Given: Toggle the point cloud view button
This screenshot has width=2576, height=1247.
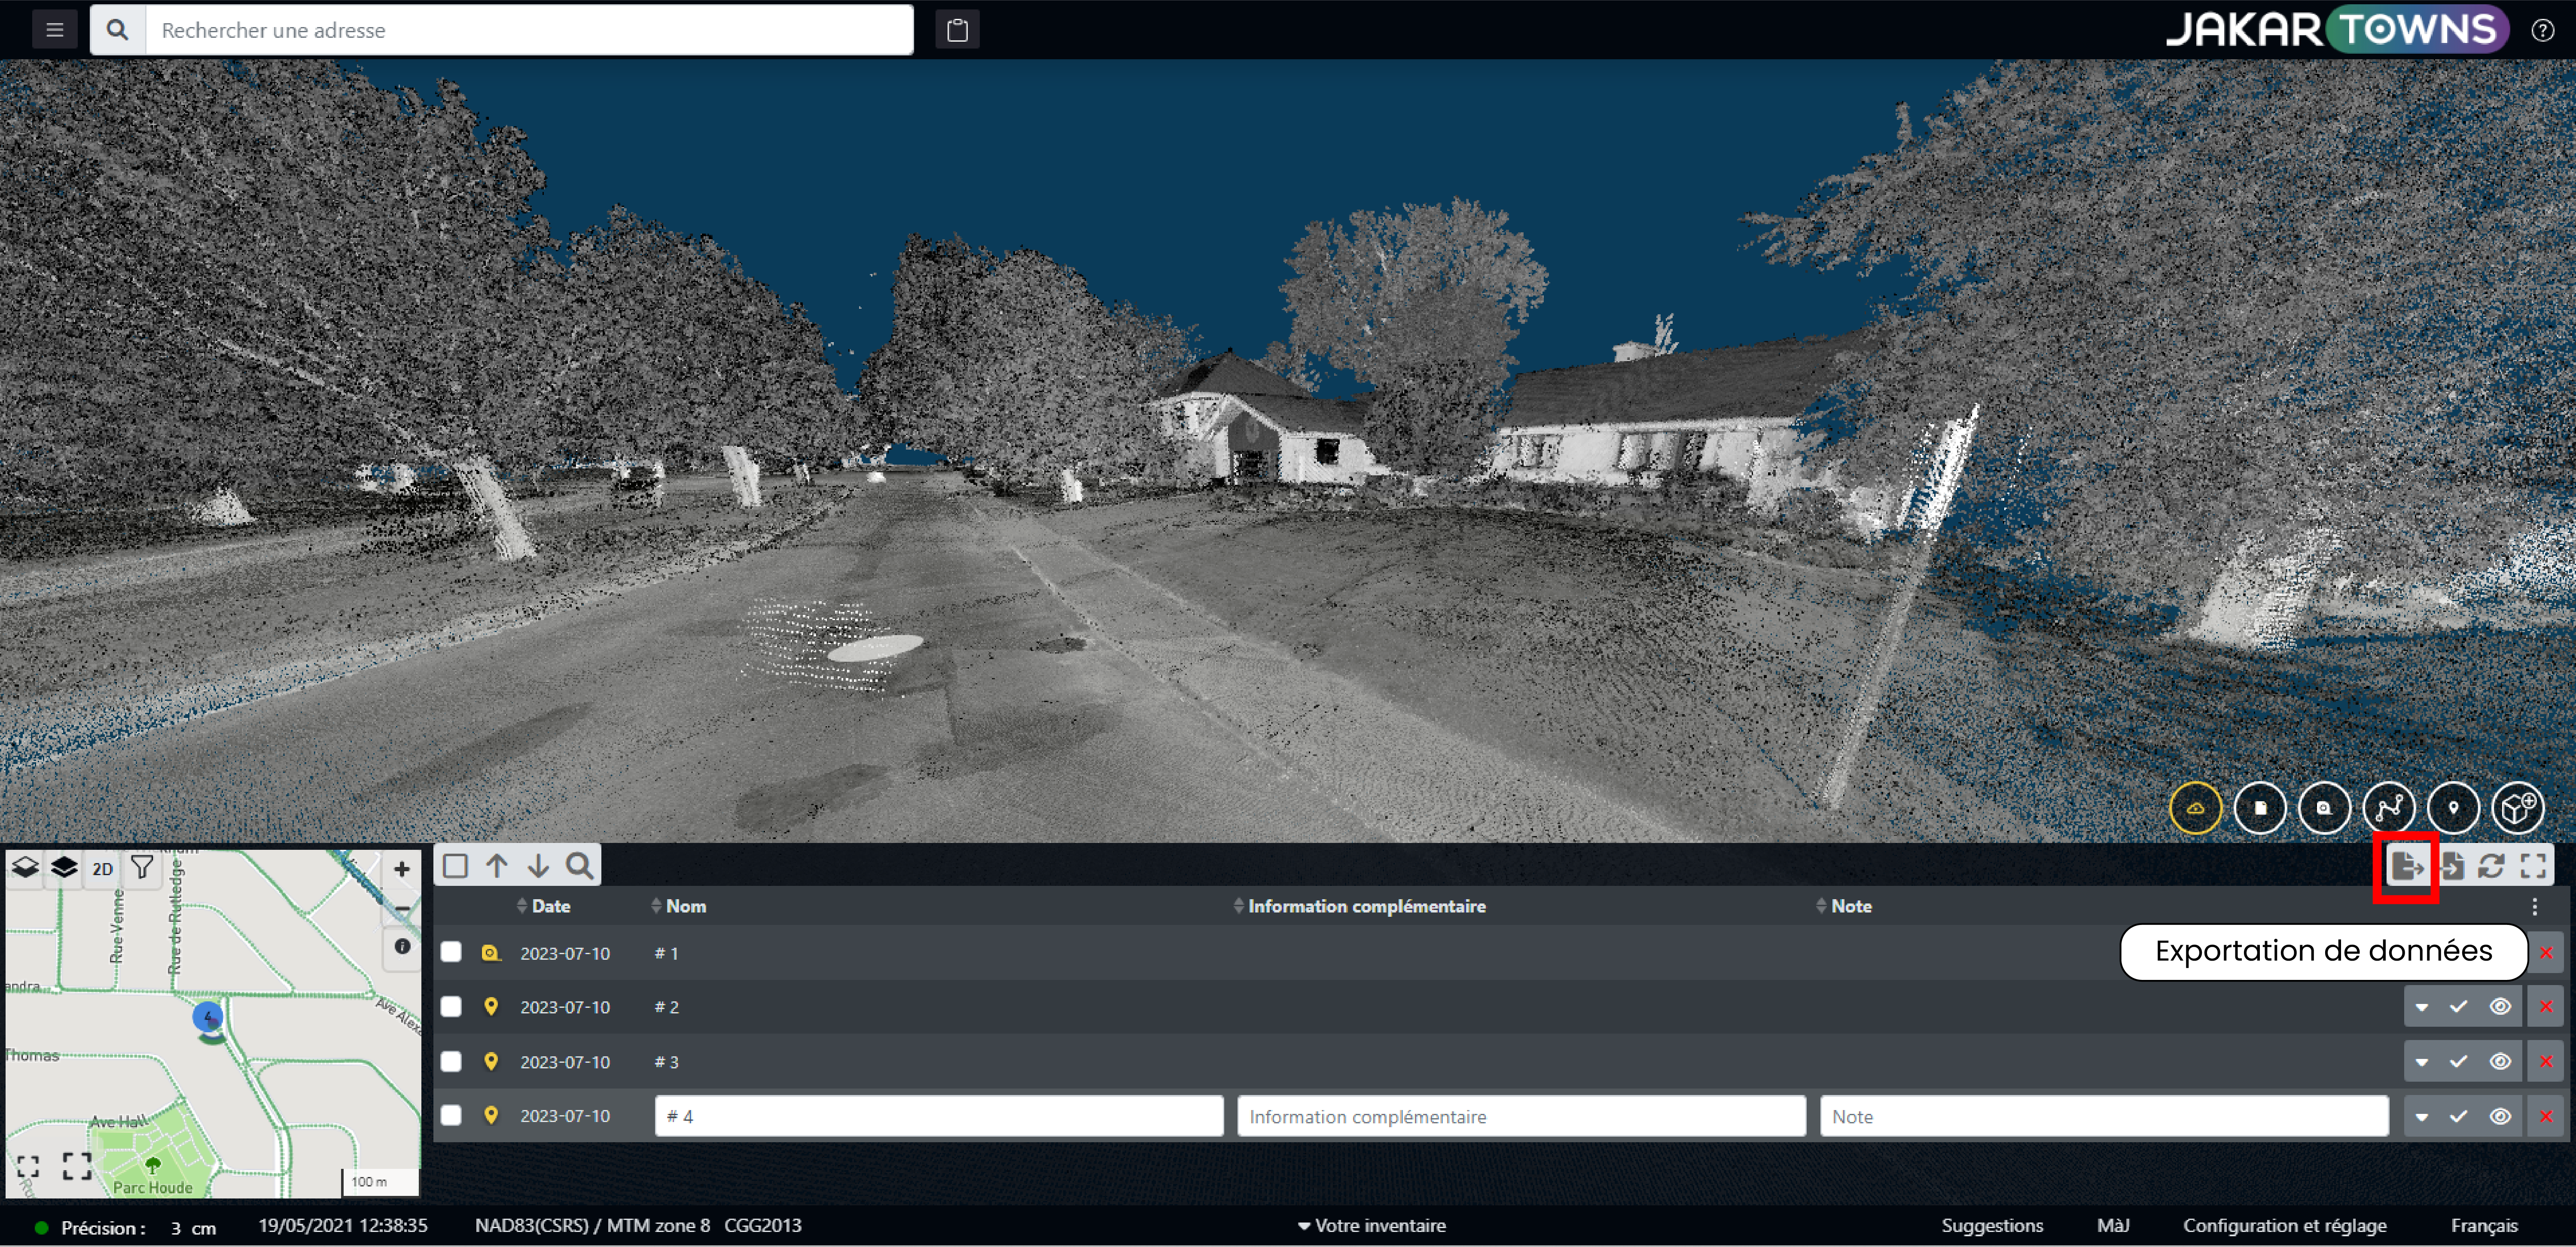Looking at the screenshot, I should [x=2195, y=808].
